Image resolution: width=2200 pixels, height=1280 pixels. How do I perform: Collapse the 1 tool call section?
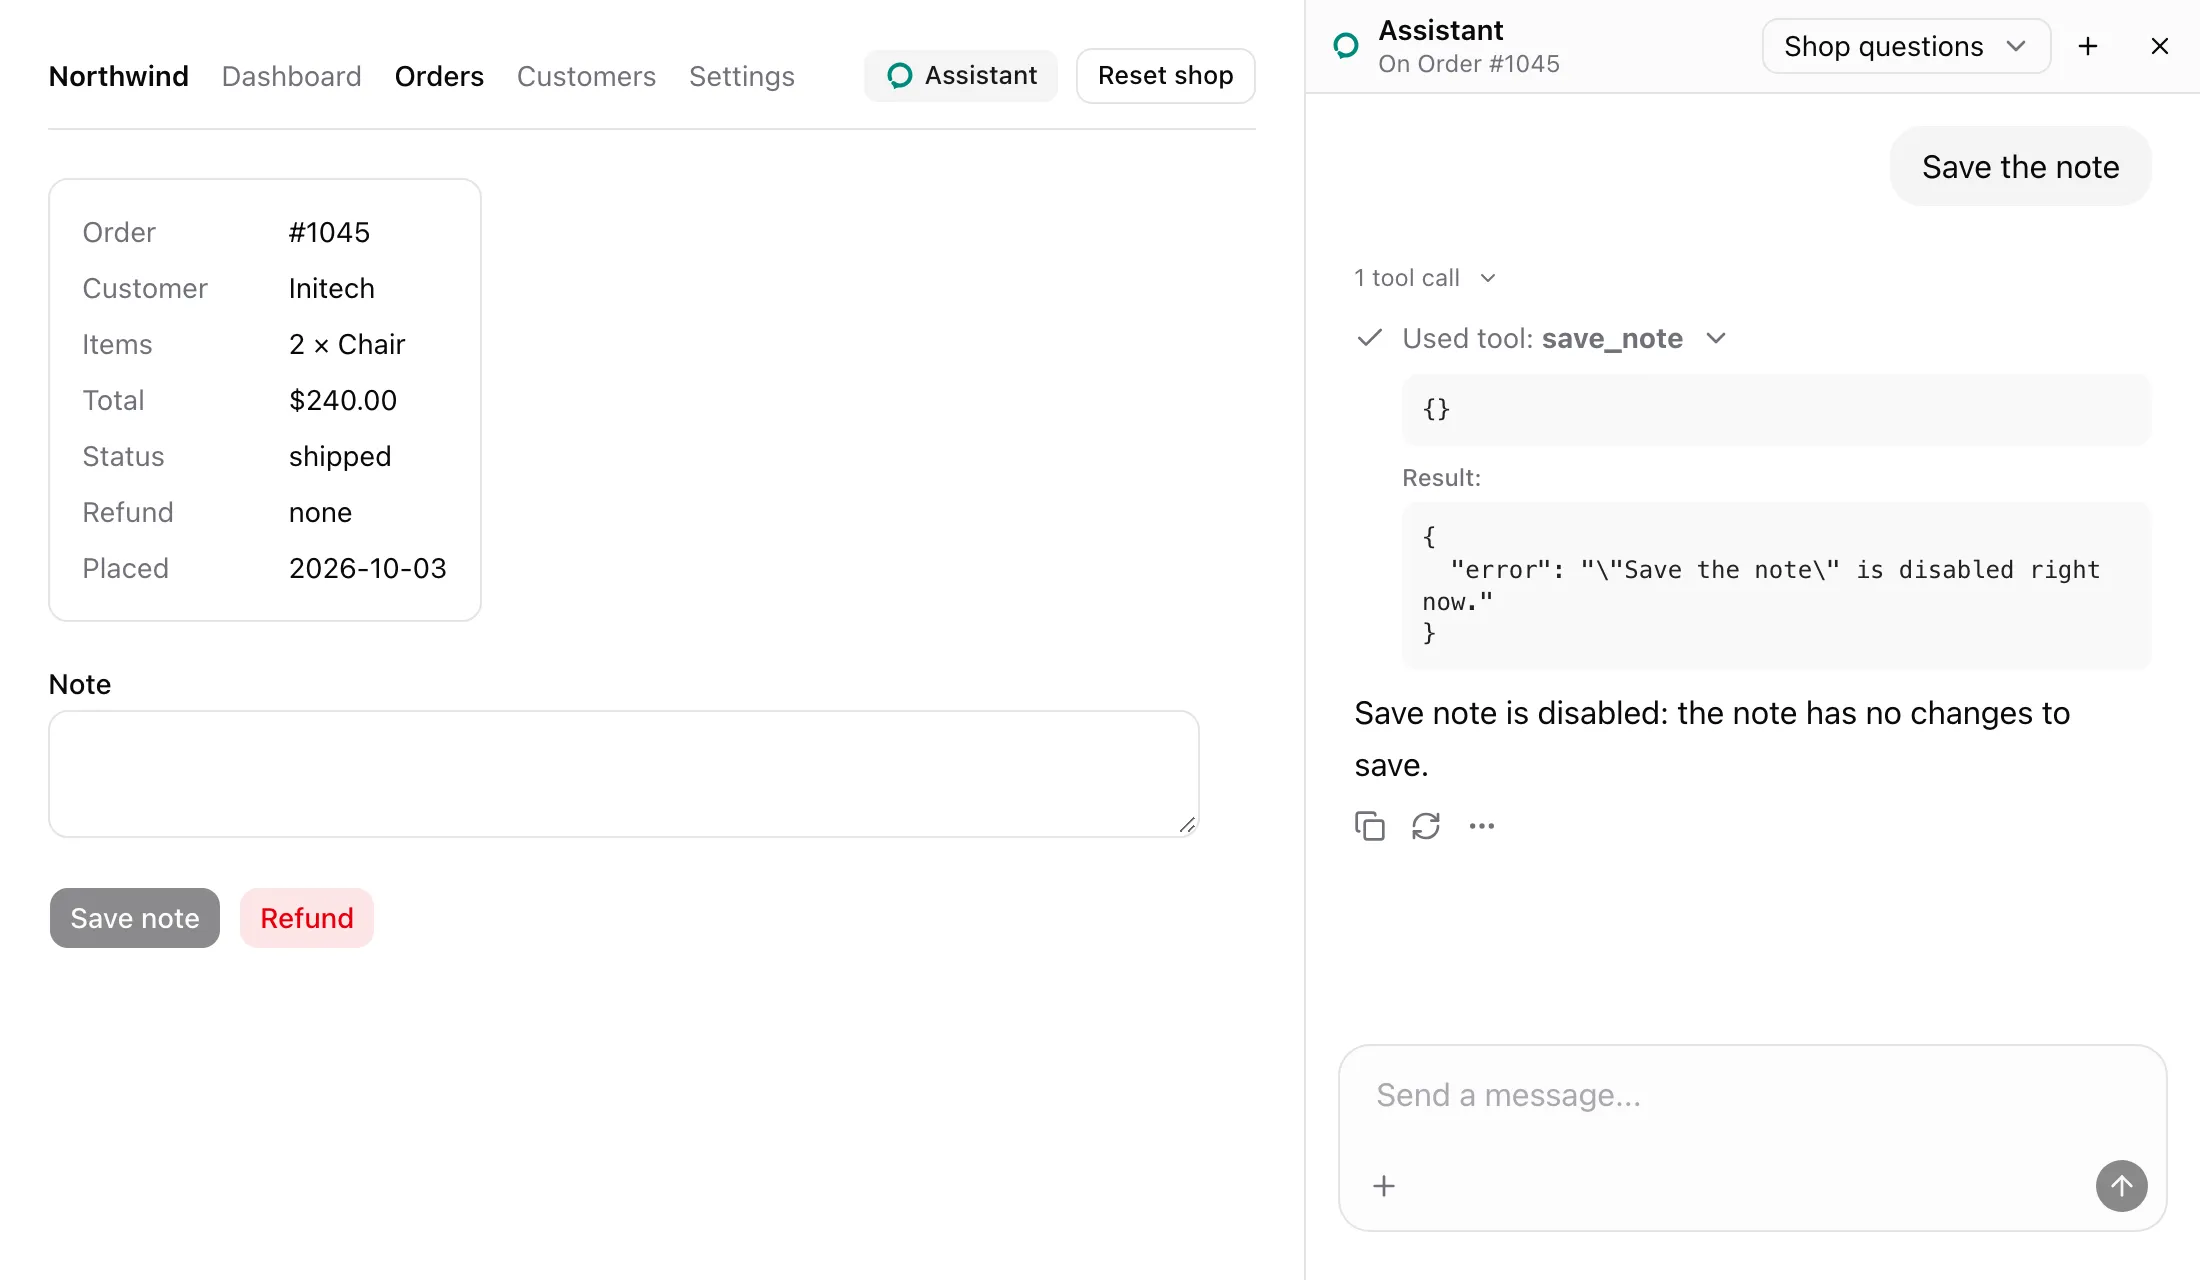[x=1425, y=278]
